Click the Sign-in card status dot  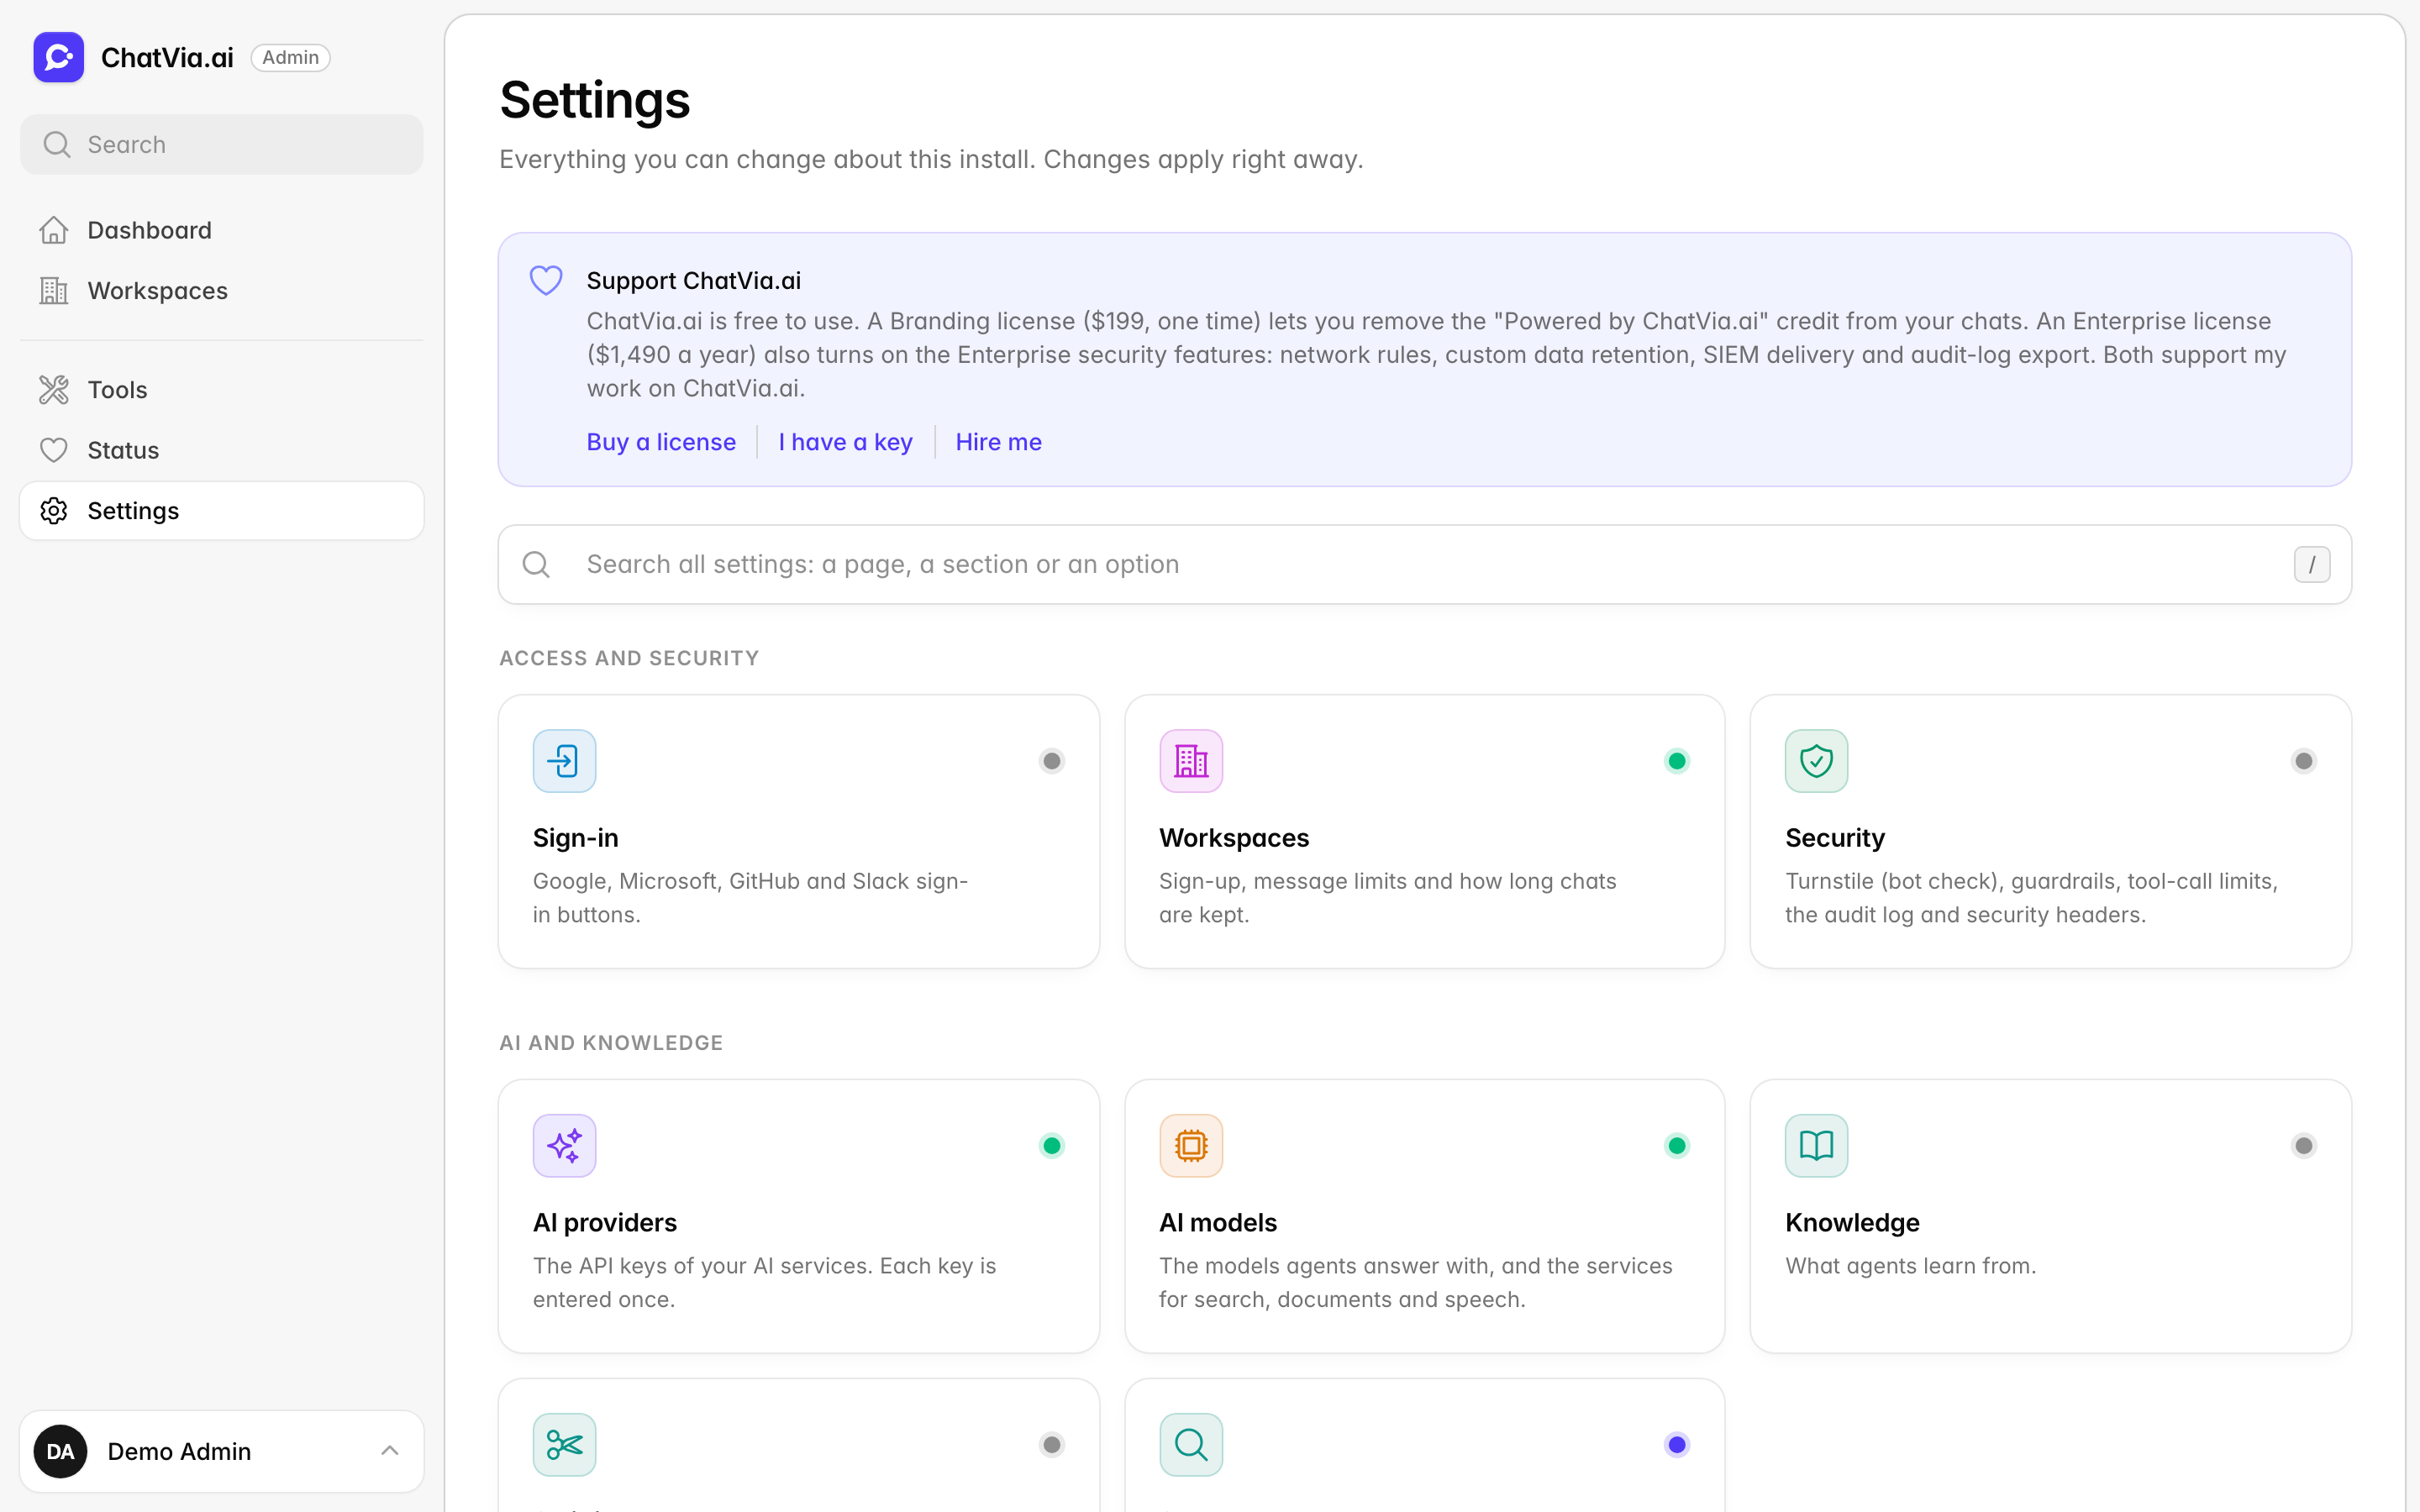(x=1051, y=761)
